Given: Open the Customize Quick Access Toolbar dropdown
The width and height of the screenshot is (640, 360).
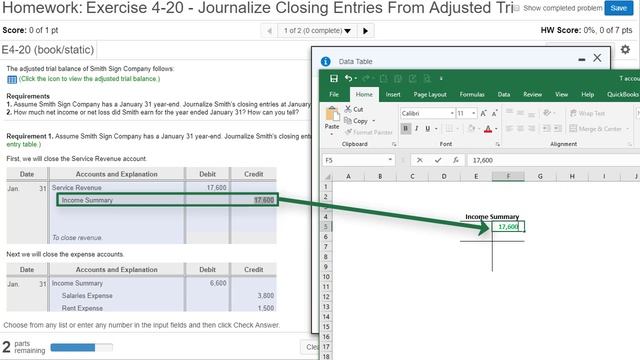Looking at the screenshot, I should click(441, 78).
